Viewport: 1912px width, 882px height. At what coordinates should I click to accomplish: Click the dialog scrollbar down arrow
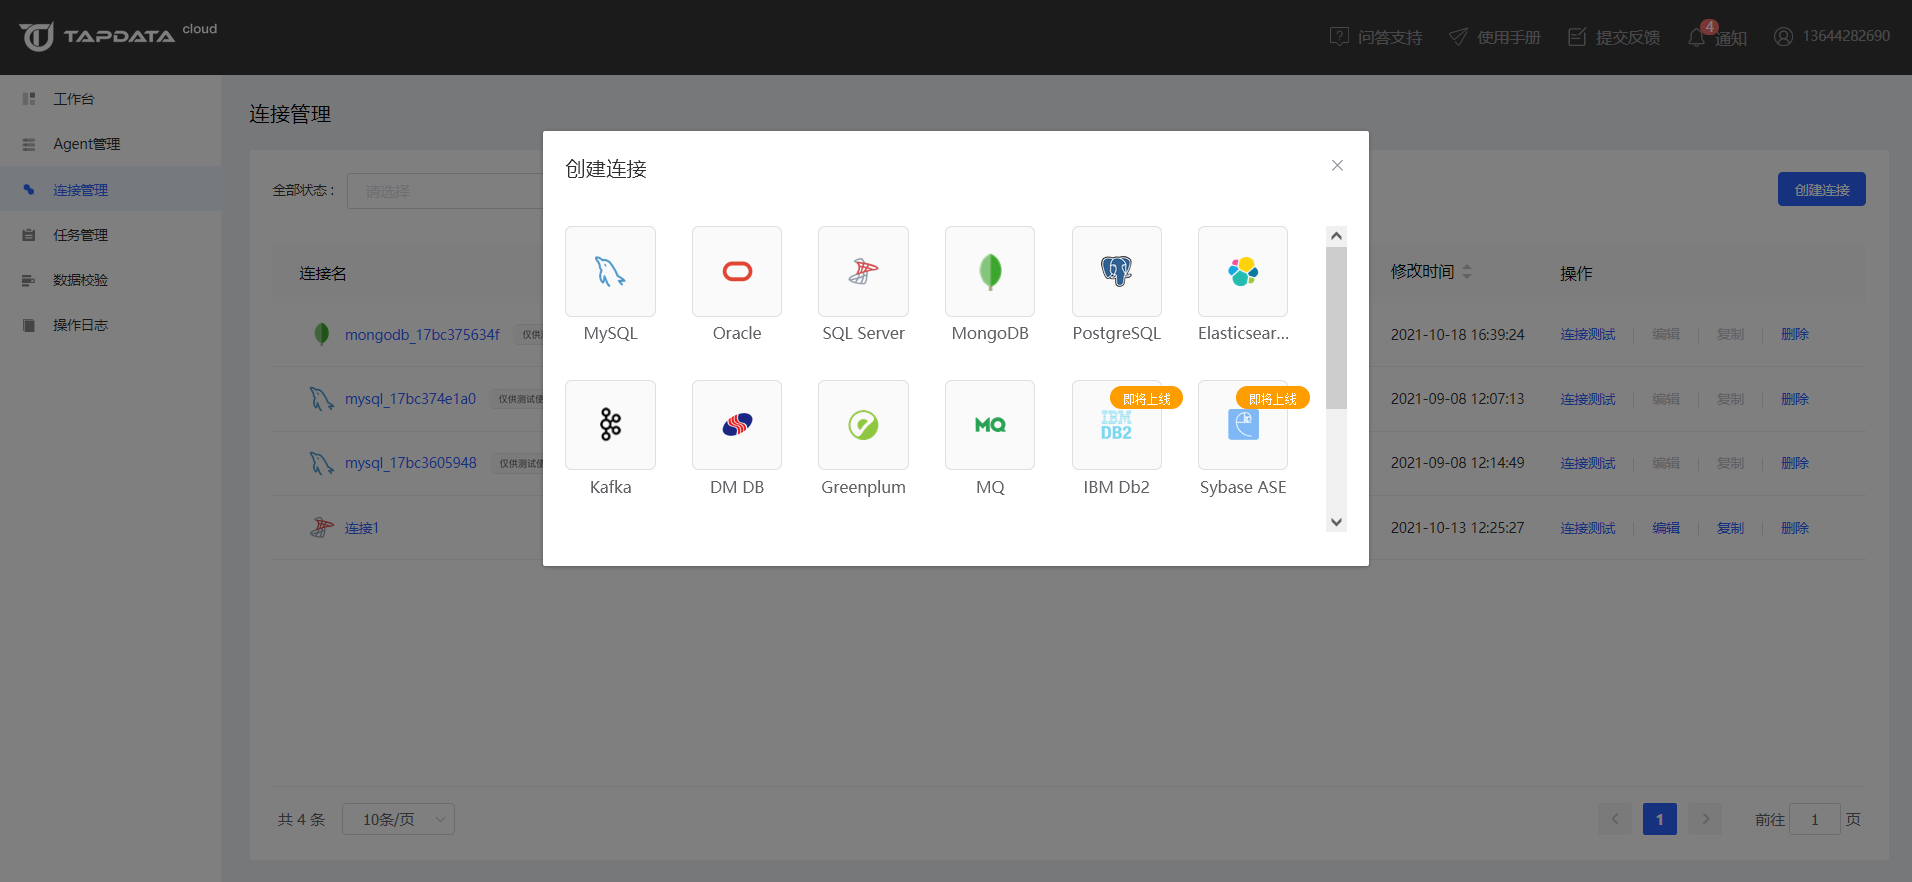pyautogui.click(x=1336, y=522)
